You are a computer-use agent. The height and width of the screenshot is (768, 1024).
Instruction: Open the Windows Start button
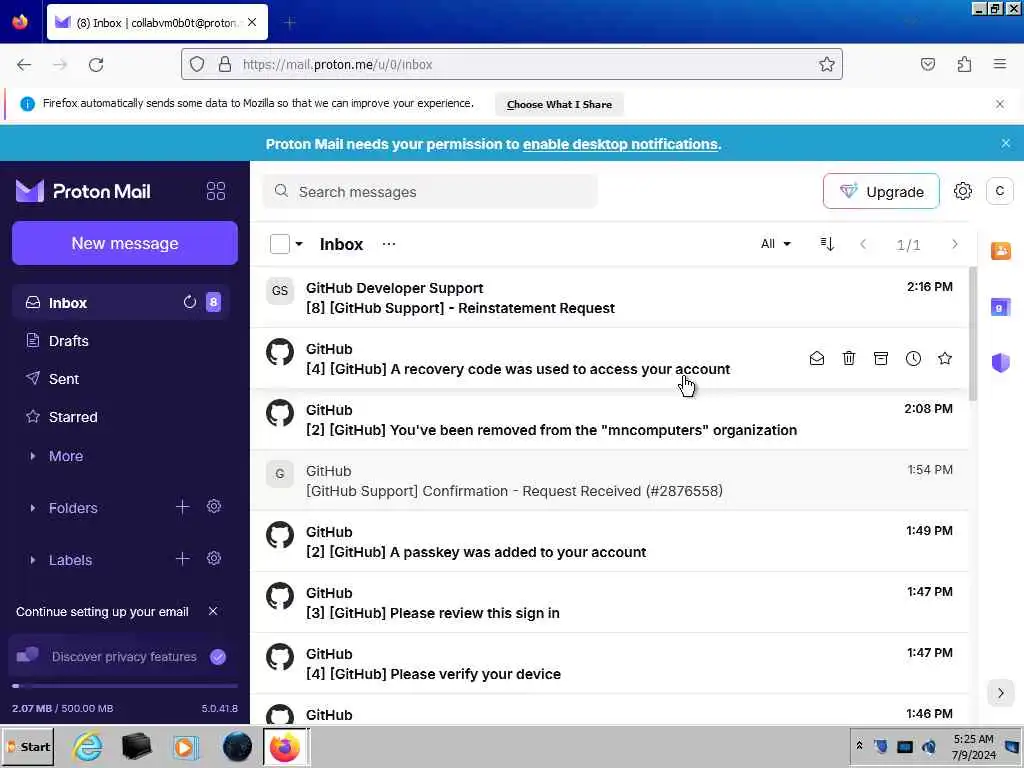click(27, 746)
